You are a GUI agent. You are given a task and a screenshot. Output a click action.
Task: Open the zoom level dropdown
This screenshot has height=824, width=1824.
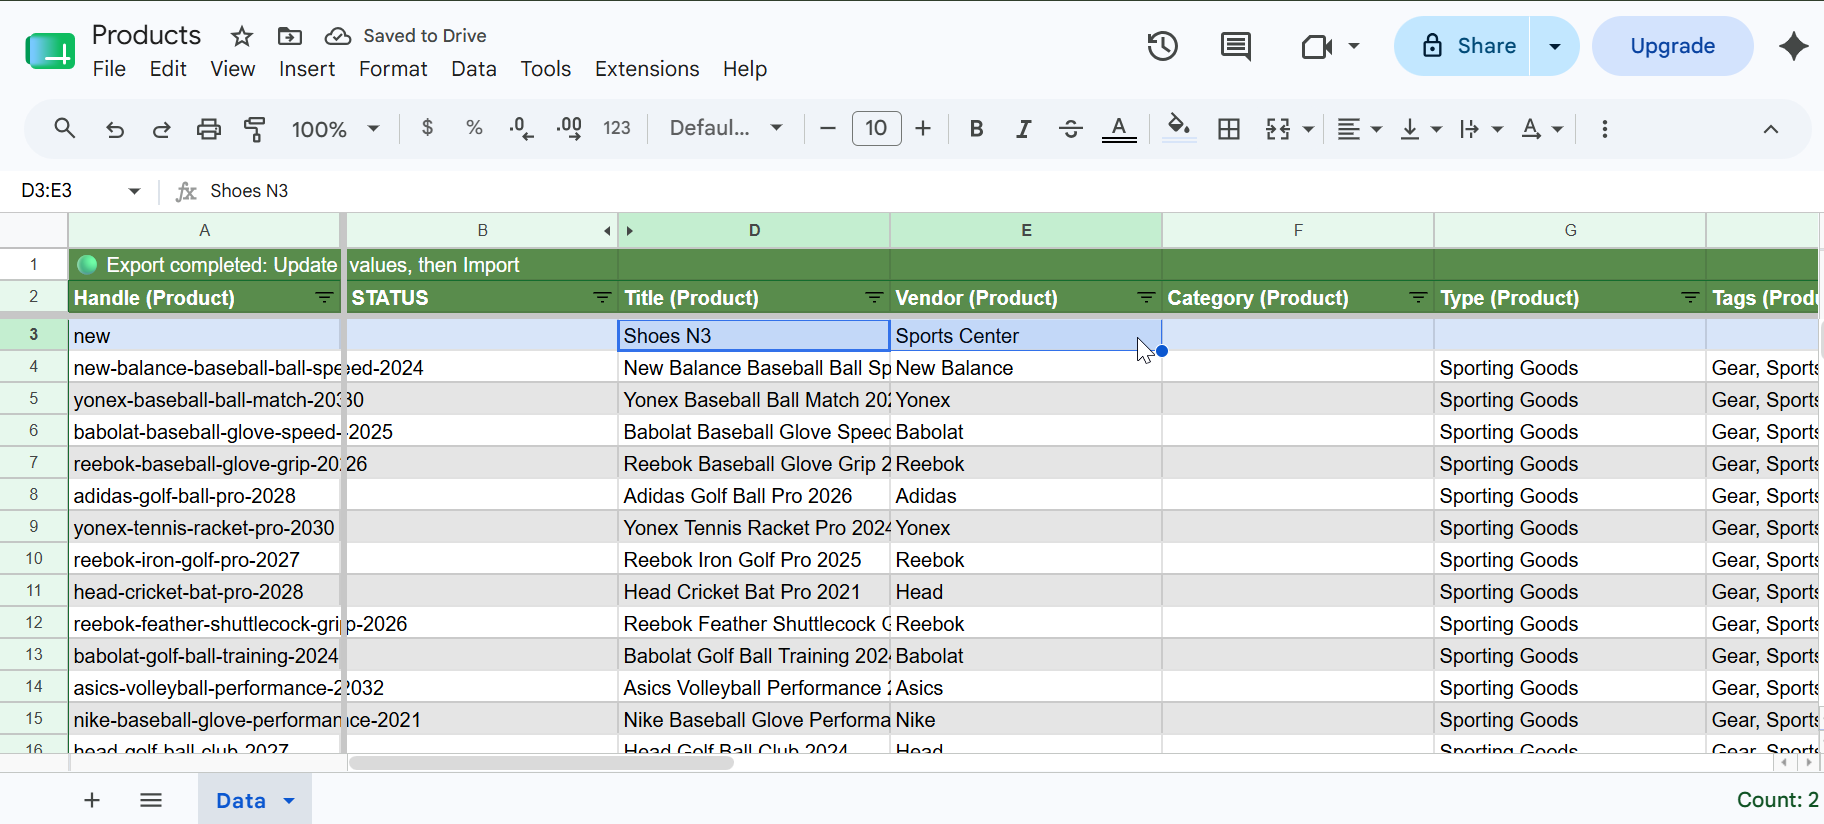coord(335,129)
